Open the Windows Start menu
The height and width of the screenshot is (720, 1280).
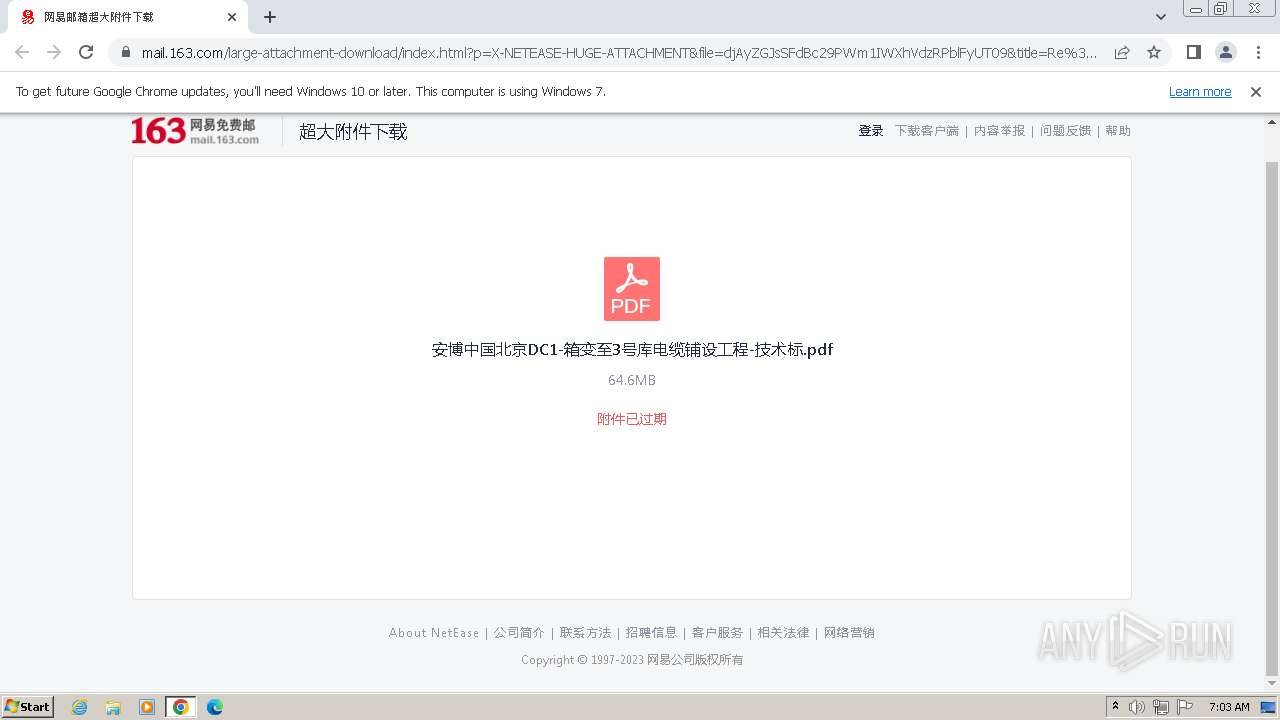point(28,707)
